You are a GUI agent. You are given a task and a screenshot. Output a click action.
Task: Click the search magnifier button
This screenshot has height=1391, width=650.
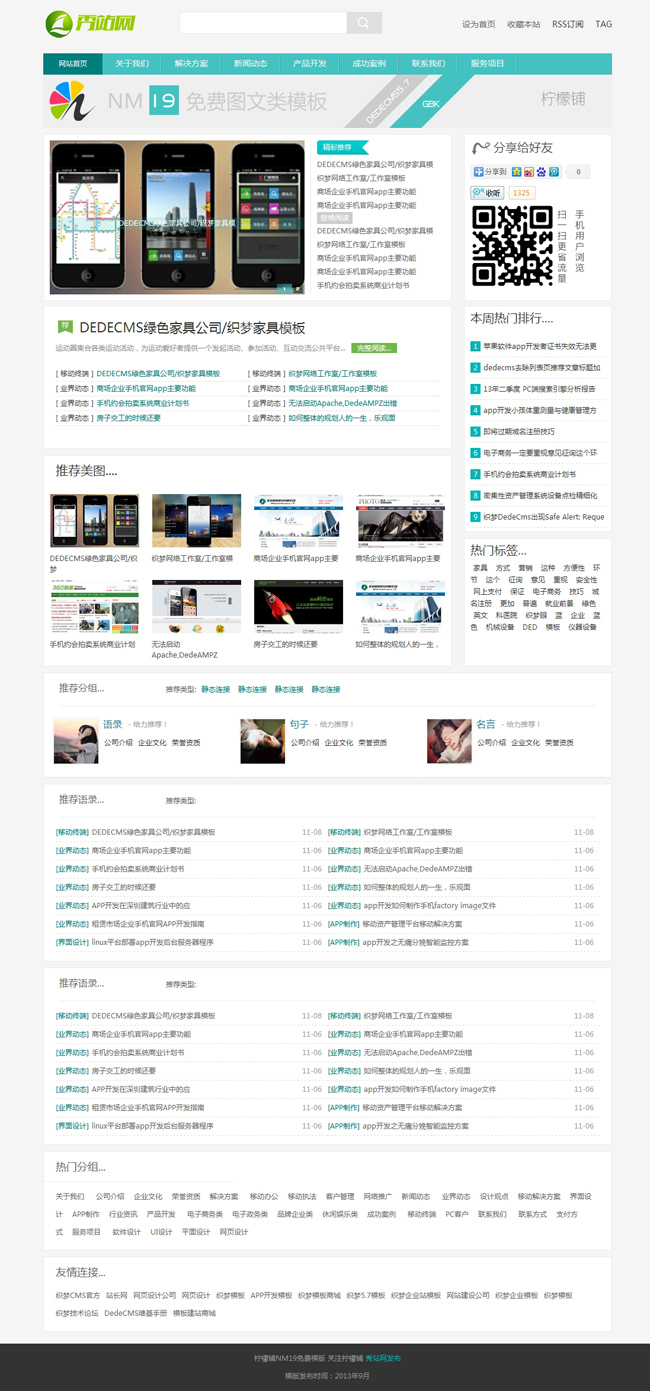364,23
